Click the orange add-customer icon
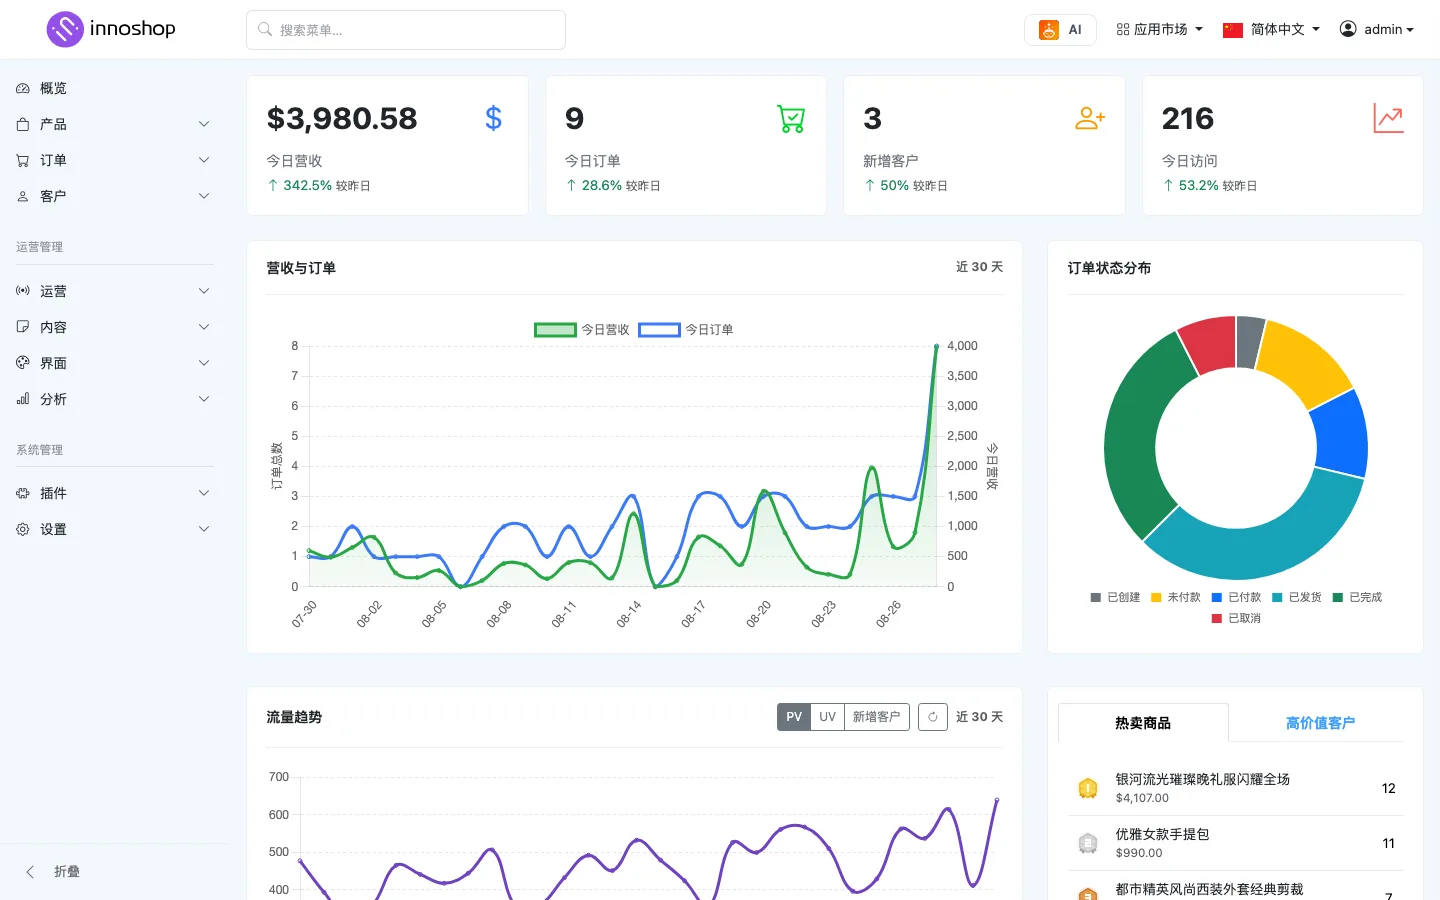Screen dimensions: 1440x900 pyautogui.click(x=1090, y=119)
